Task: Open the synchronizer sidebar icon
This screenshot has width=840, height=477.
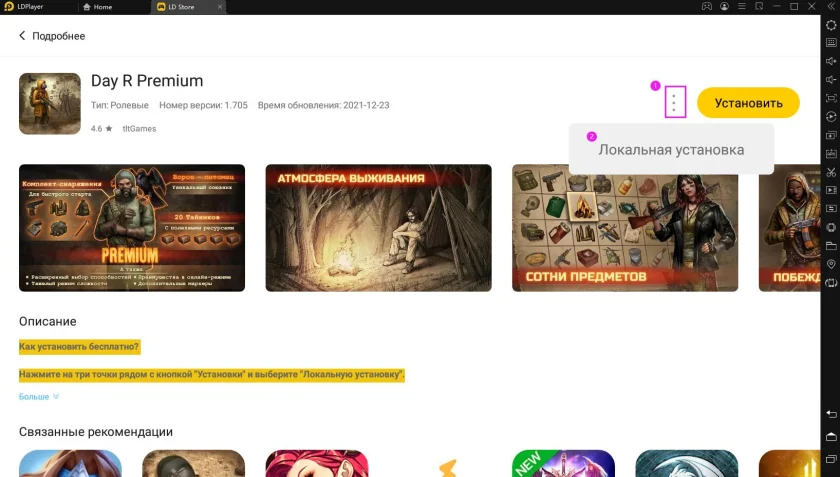Action: (831, 208)
